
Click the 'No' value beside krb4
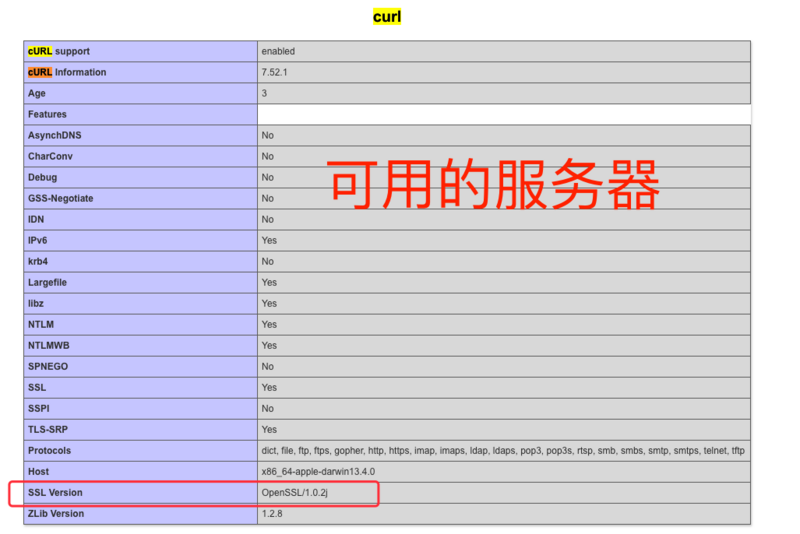pyautogui.click(x=268, y=262)
